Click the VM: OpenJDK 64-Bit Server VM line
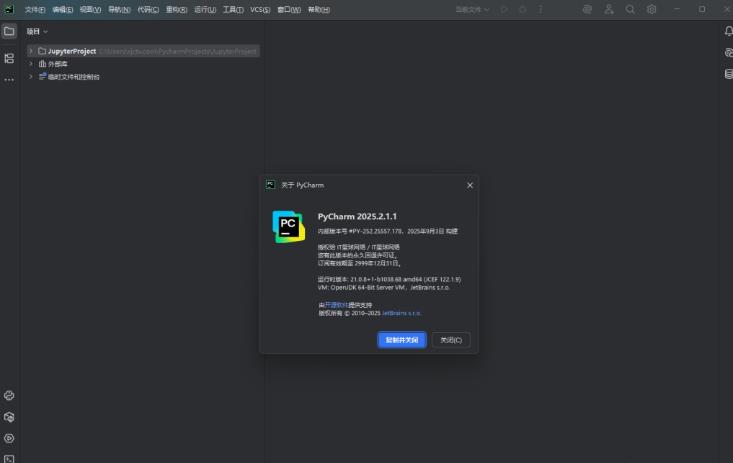733x463 pixels. (x=383, y=287)
